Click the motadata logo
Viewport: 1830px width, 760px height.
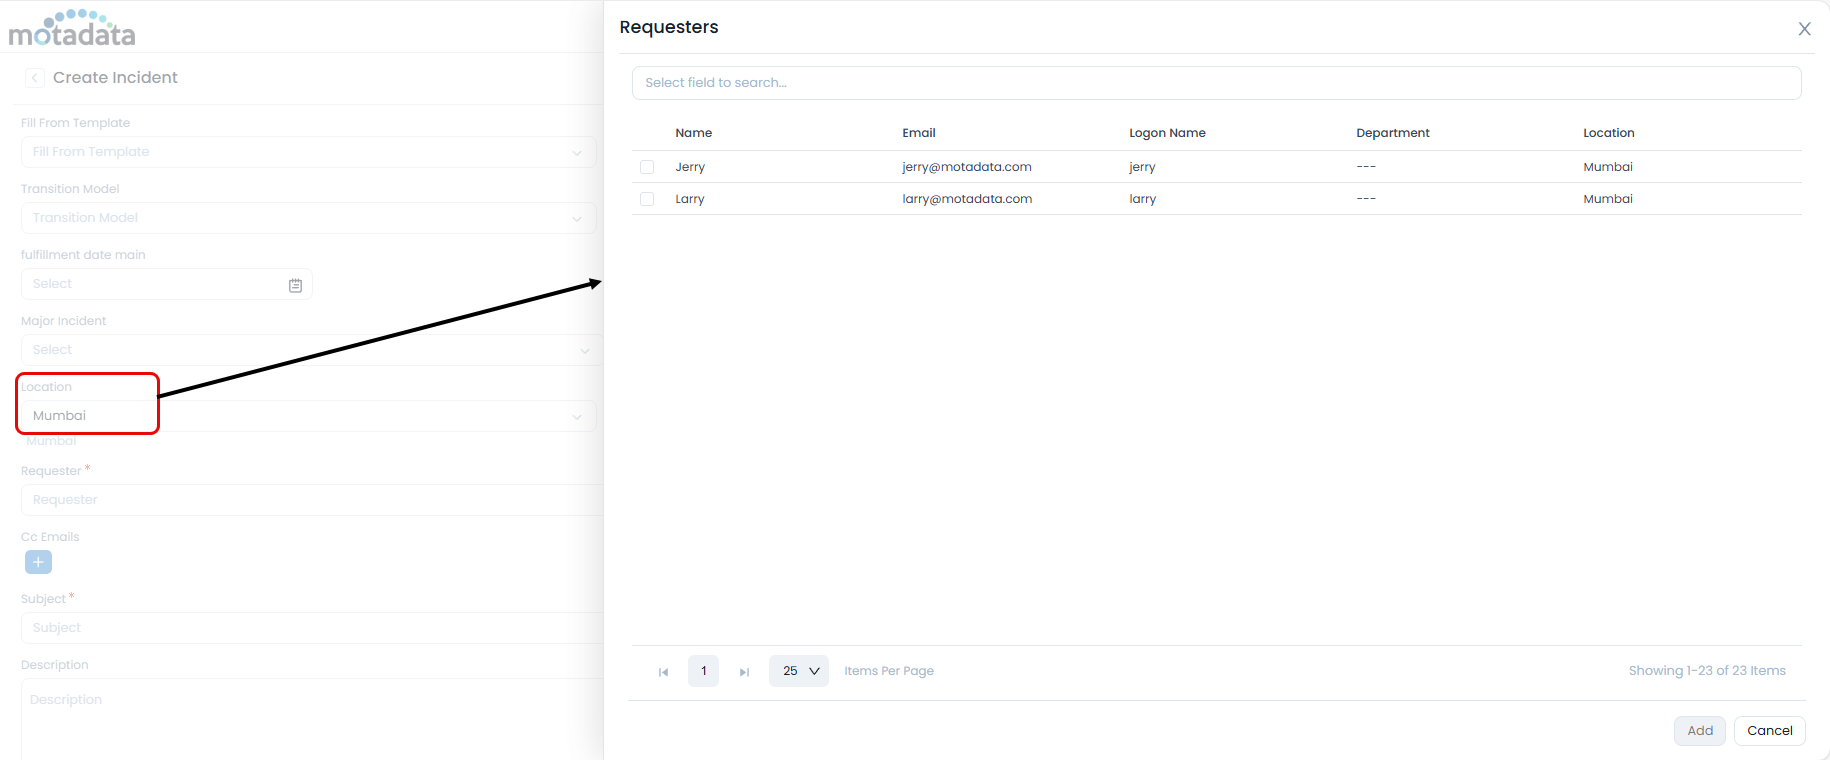[72, 29]
